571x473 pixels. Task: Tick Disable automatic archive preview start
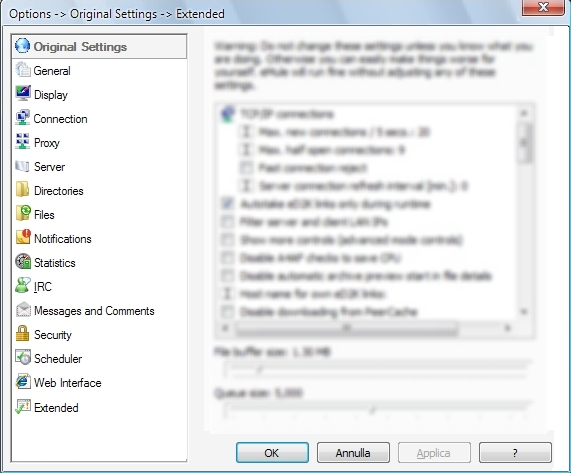228,276
